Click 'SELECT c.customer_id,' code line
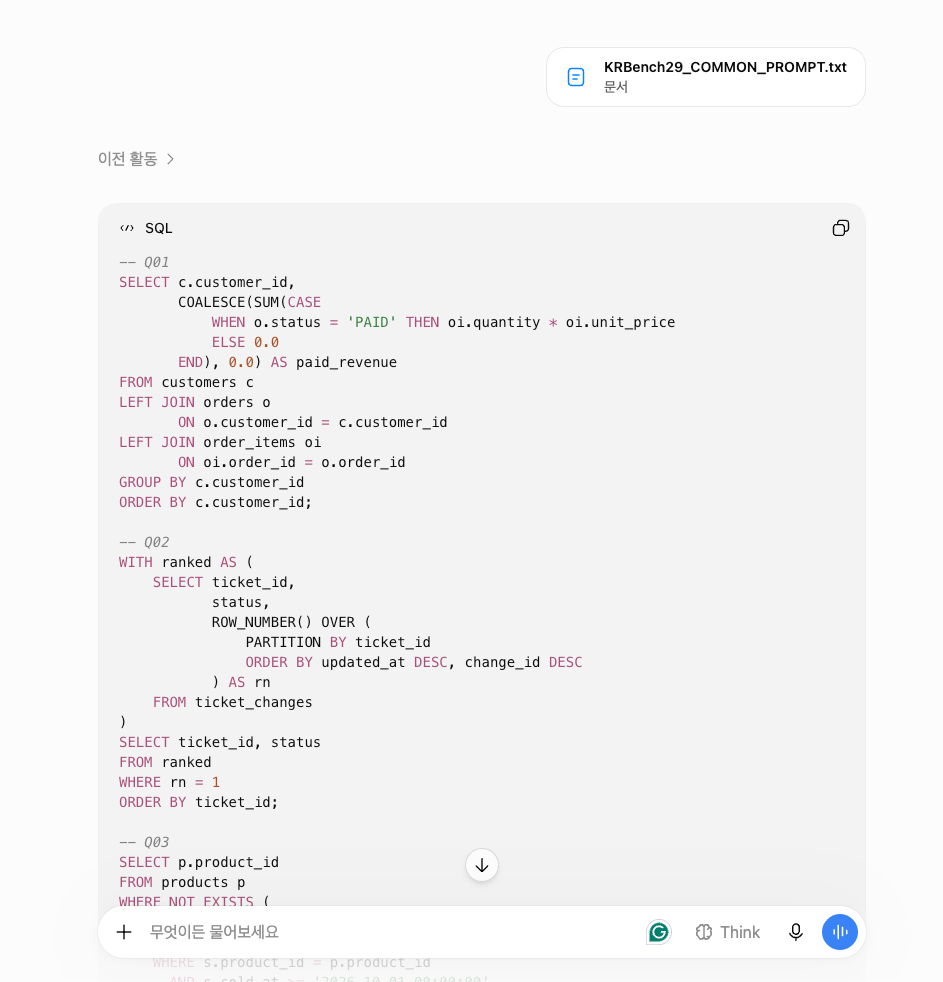Screen dimensions: 943x982 [207, 282]
